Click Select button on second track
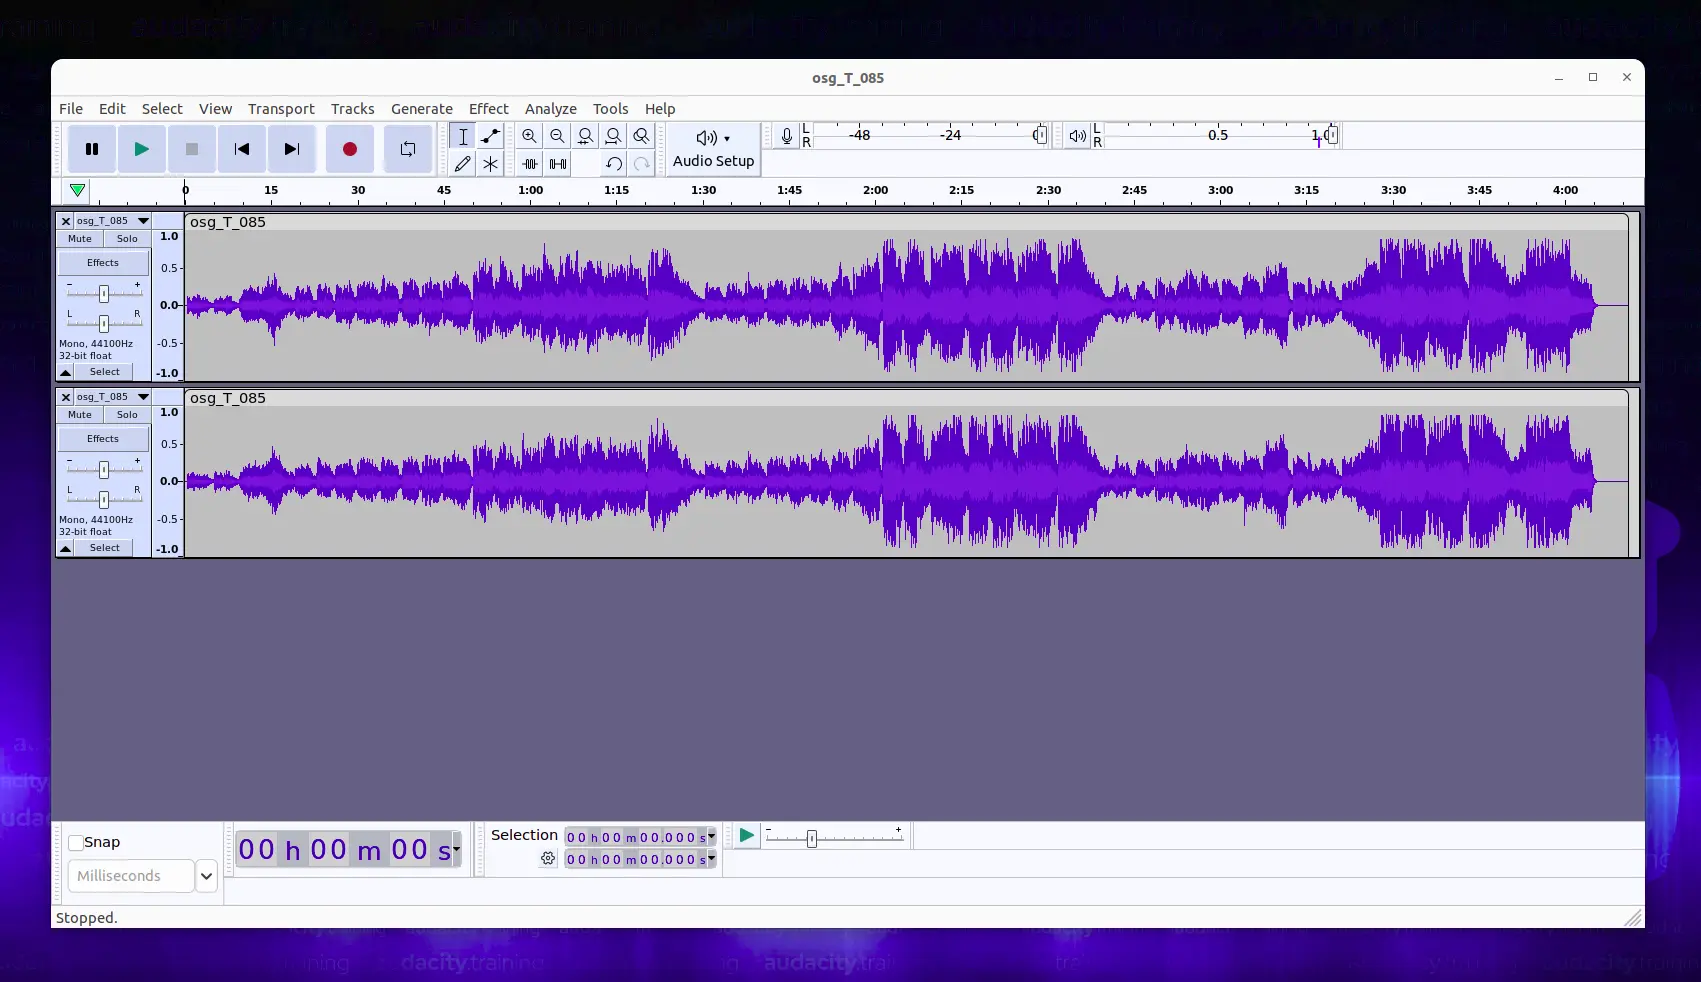The height and width of the screenshot is (982, 1701). coord(105,548)
